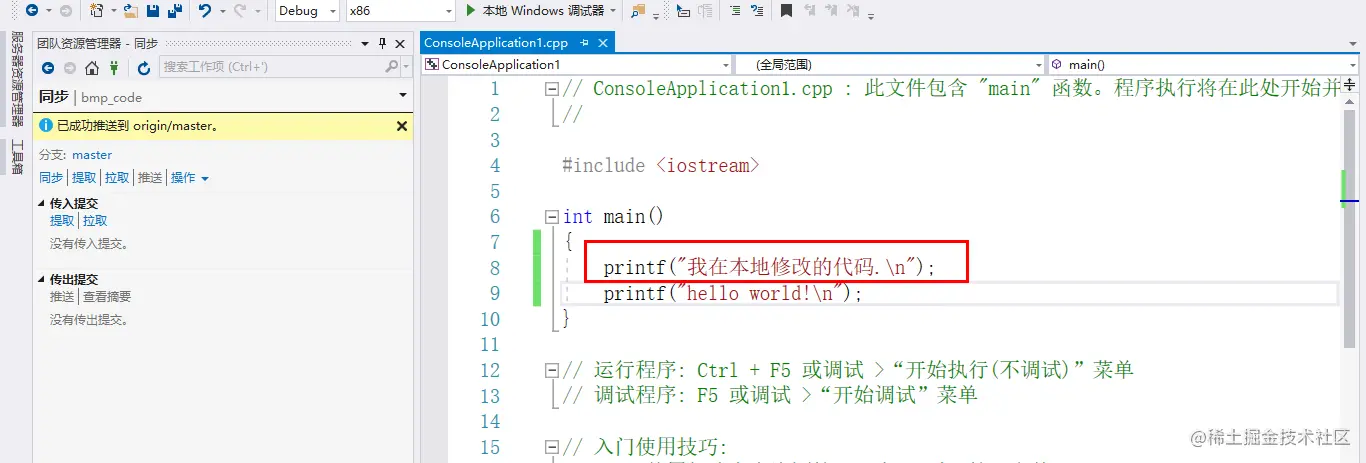This screenshot has height=463, width=1366.
Task: Click the 同步 sync link
Action: pos(51,178)
